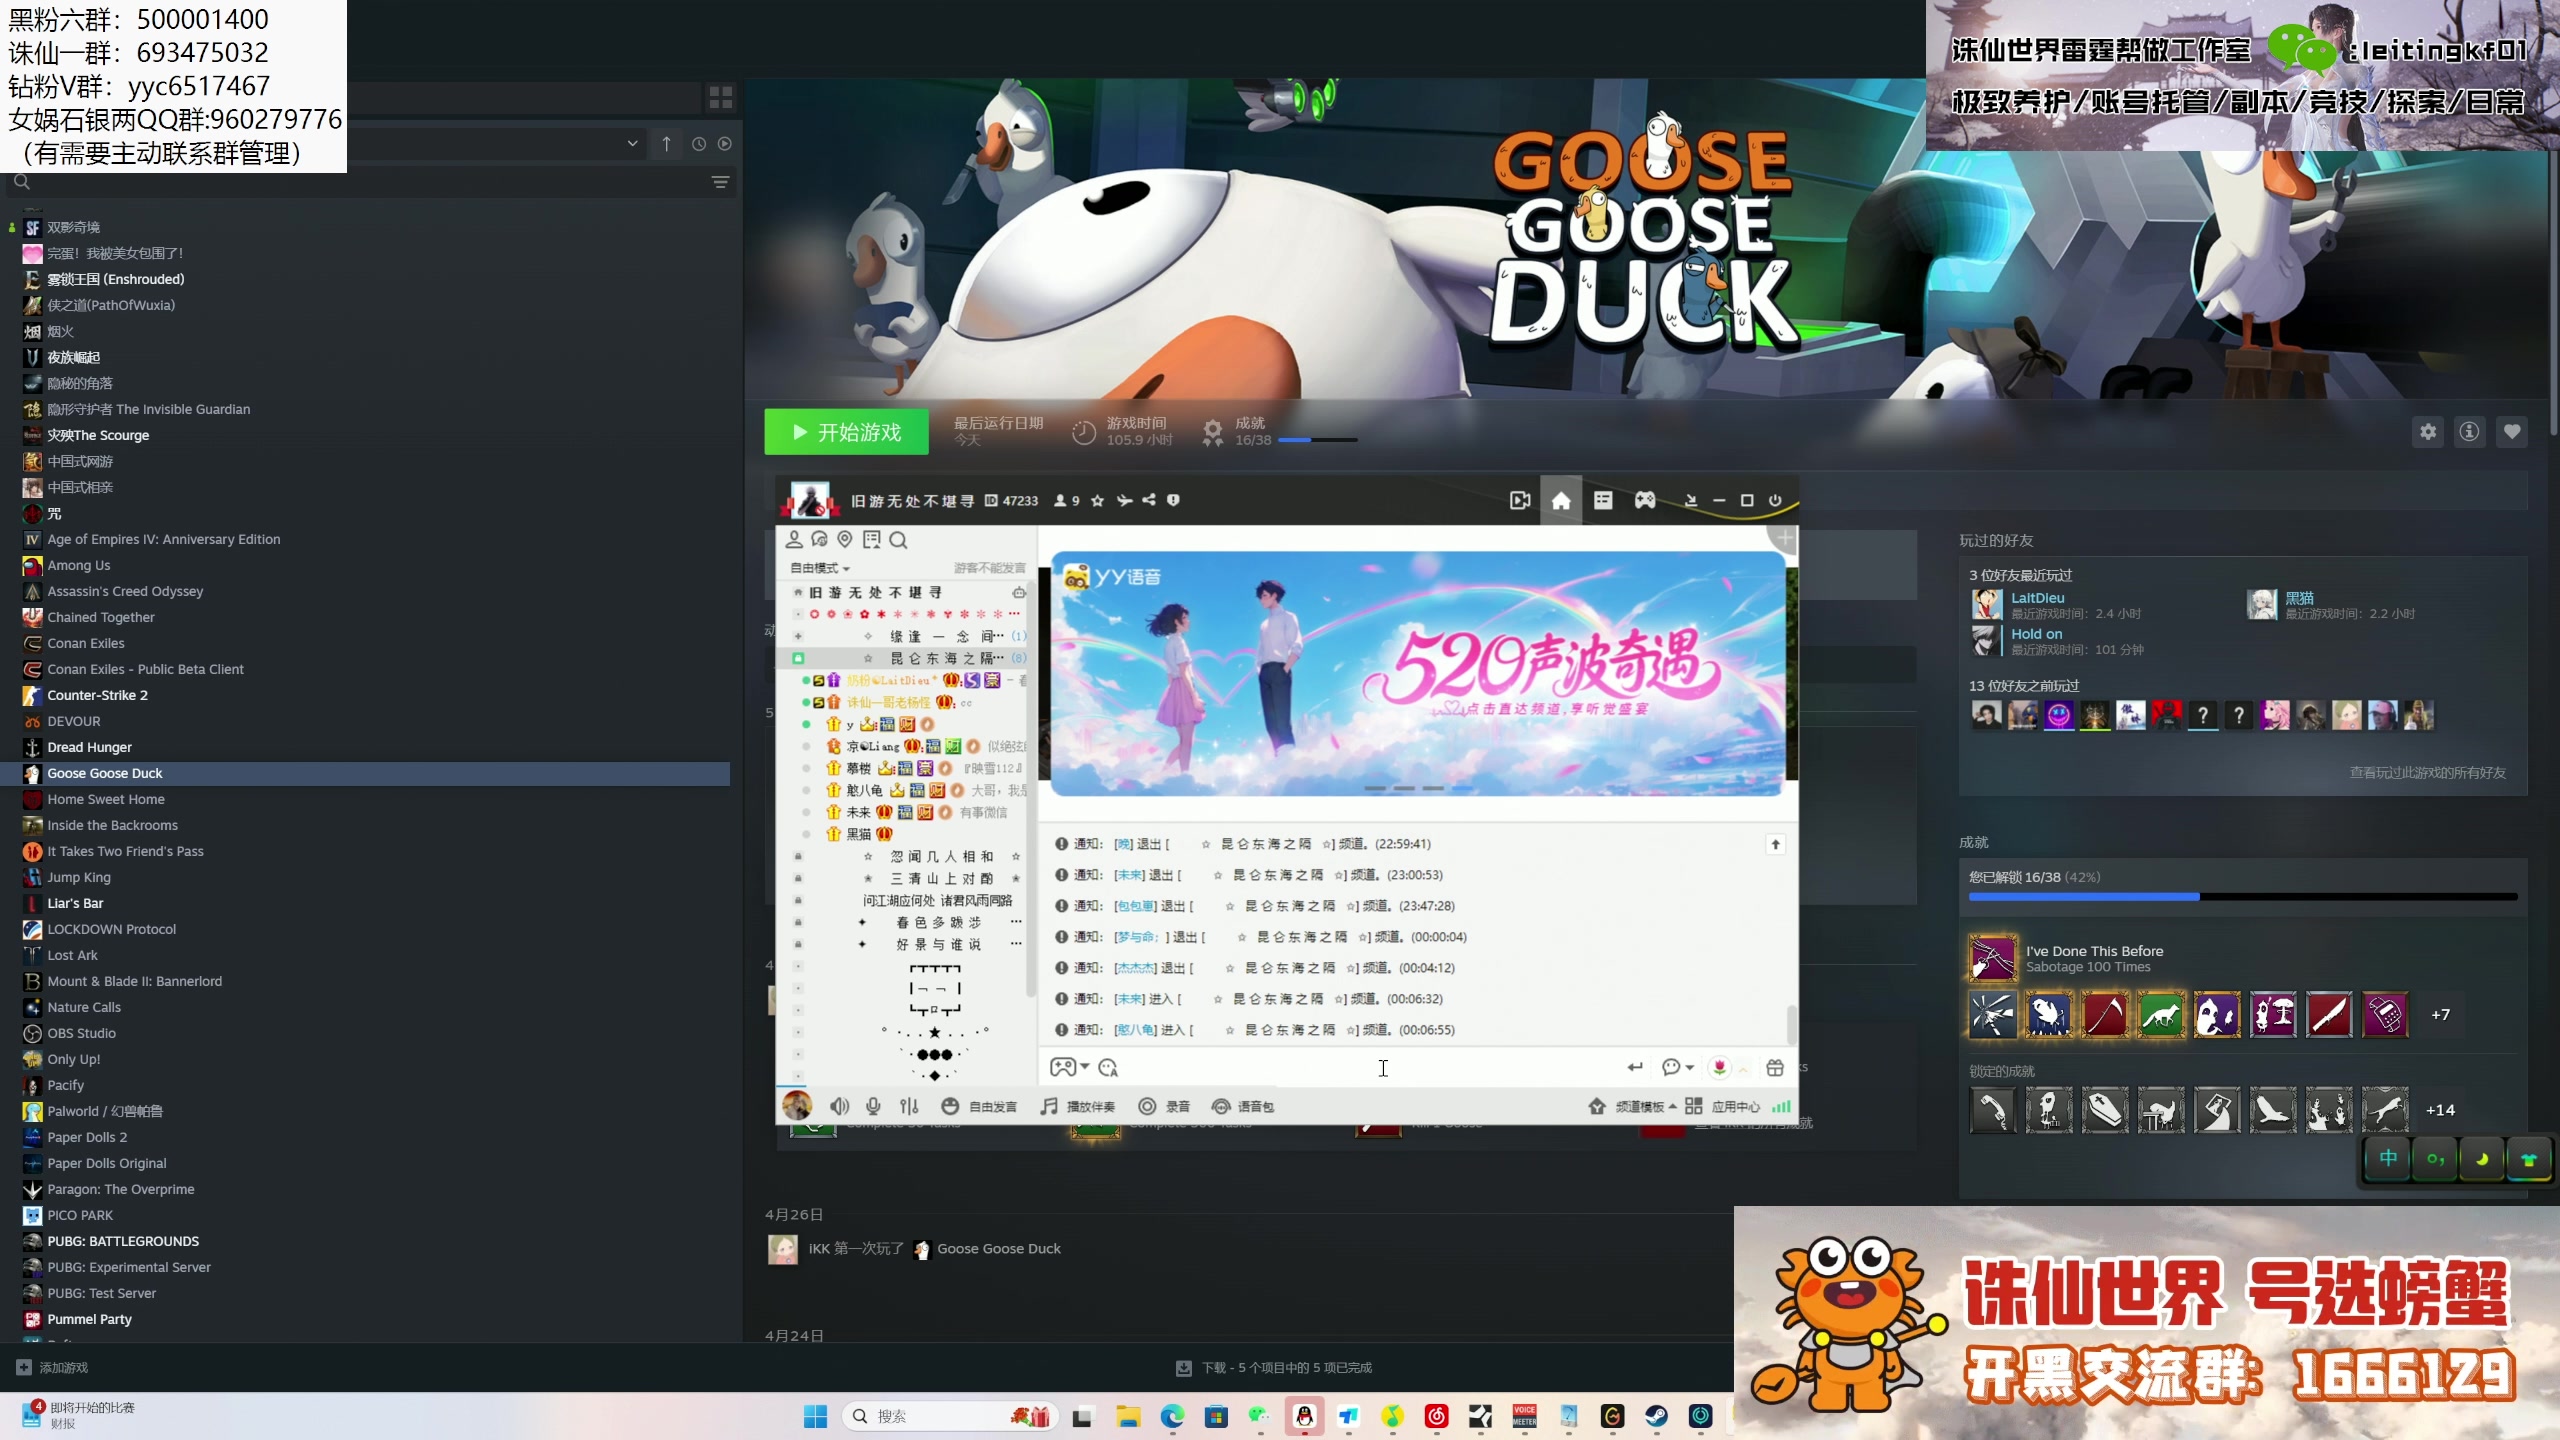Open LaitDieu friend profile link
The image size is (2560, 1440).
coord(2037,597)
